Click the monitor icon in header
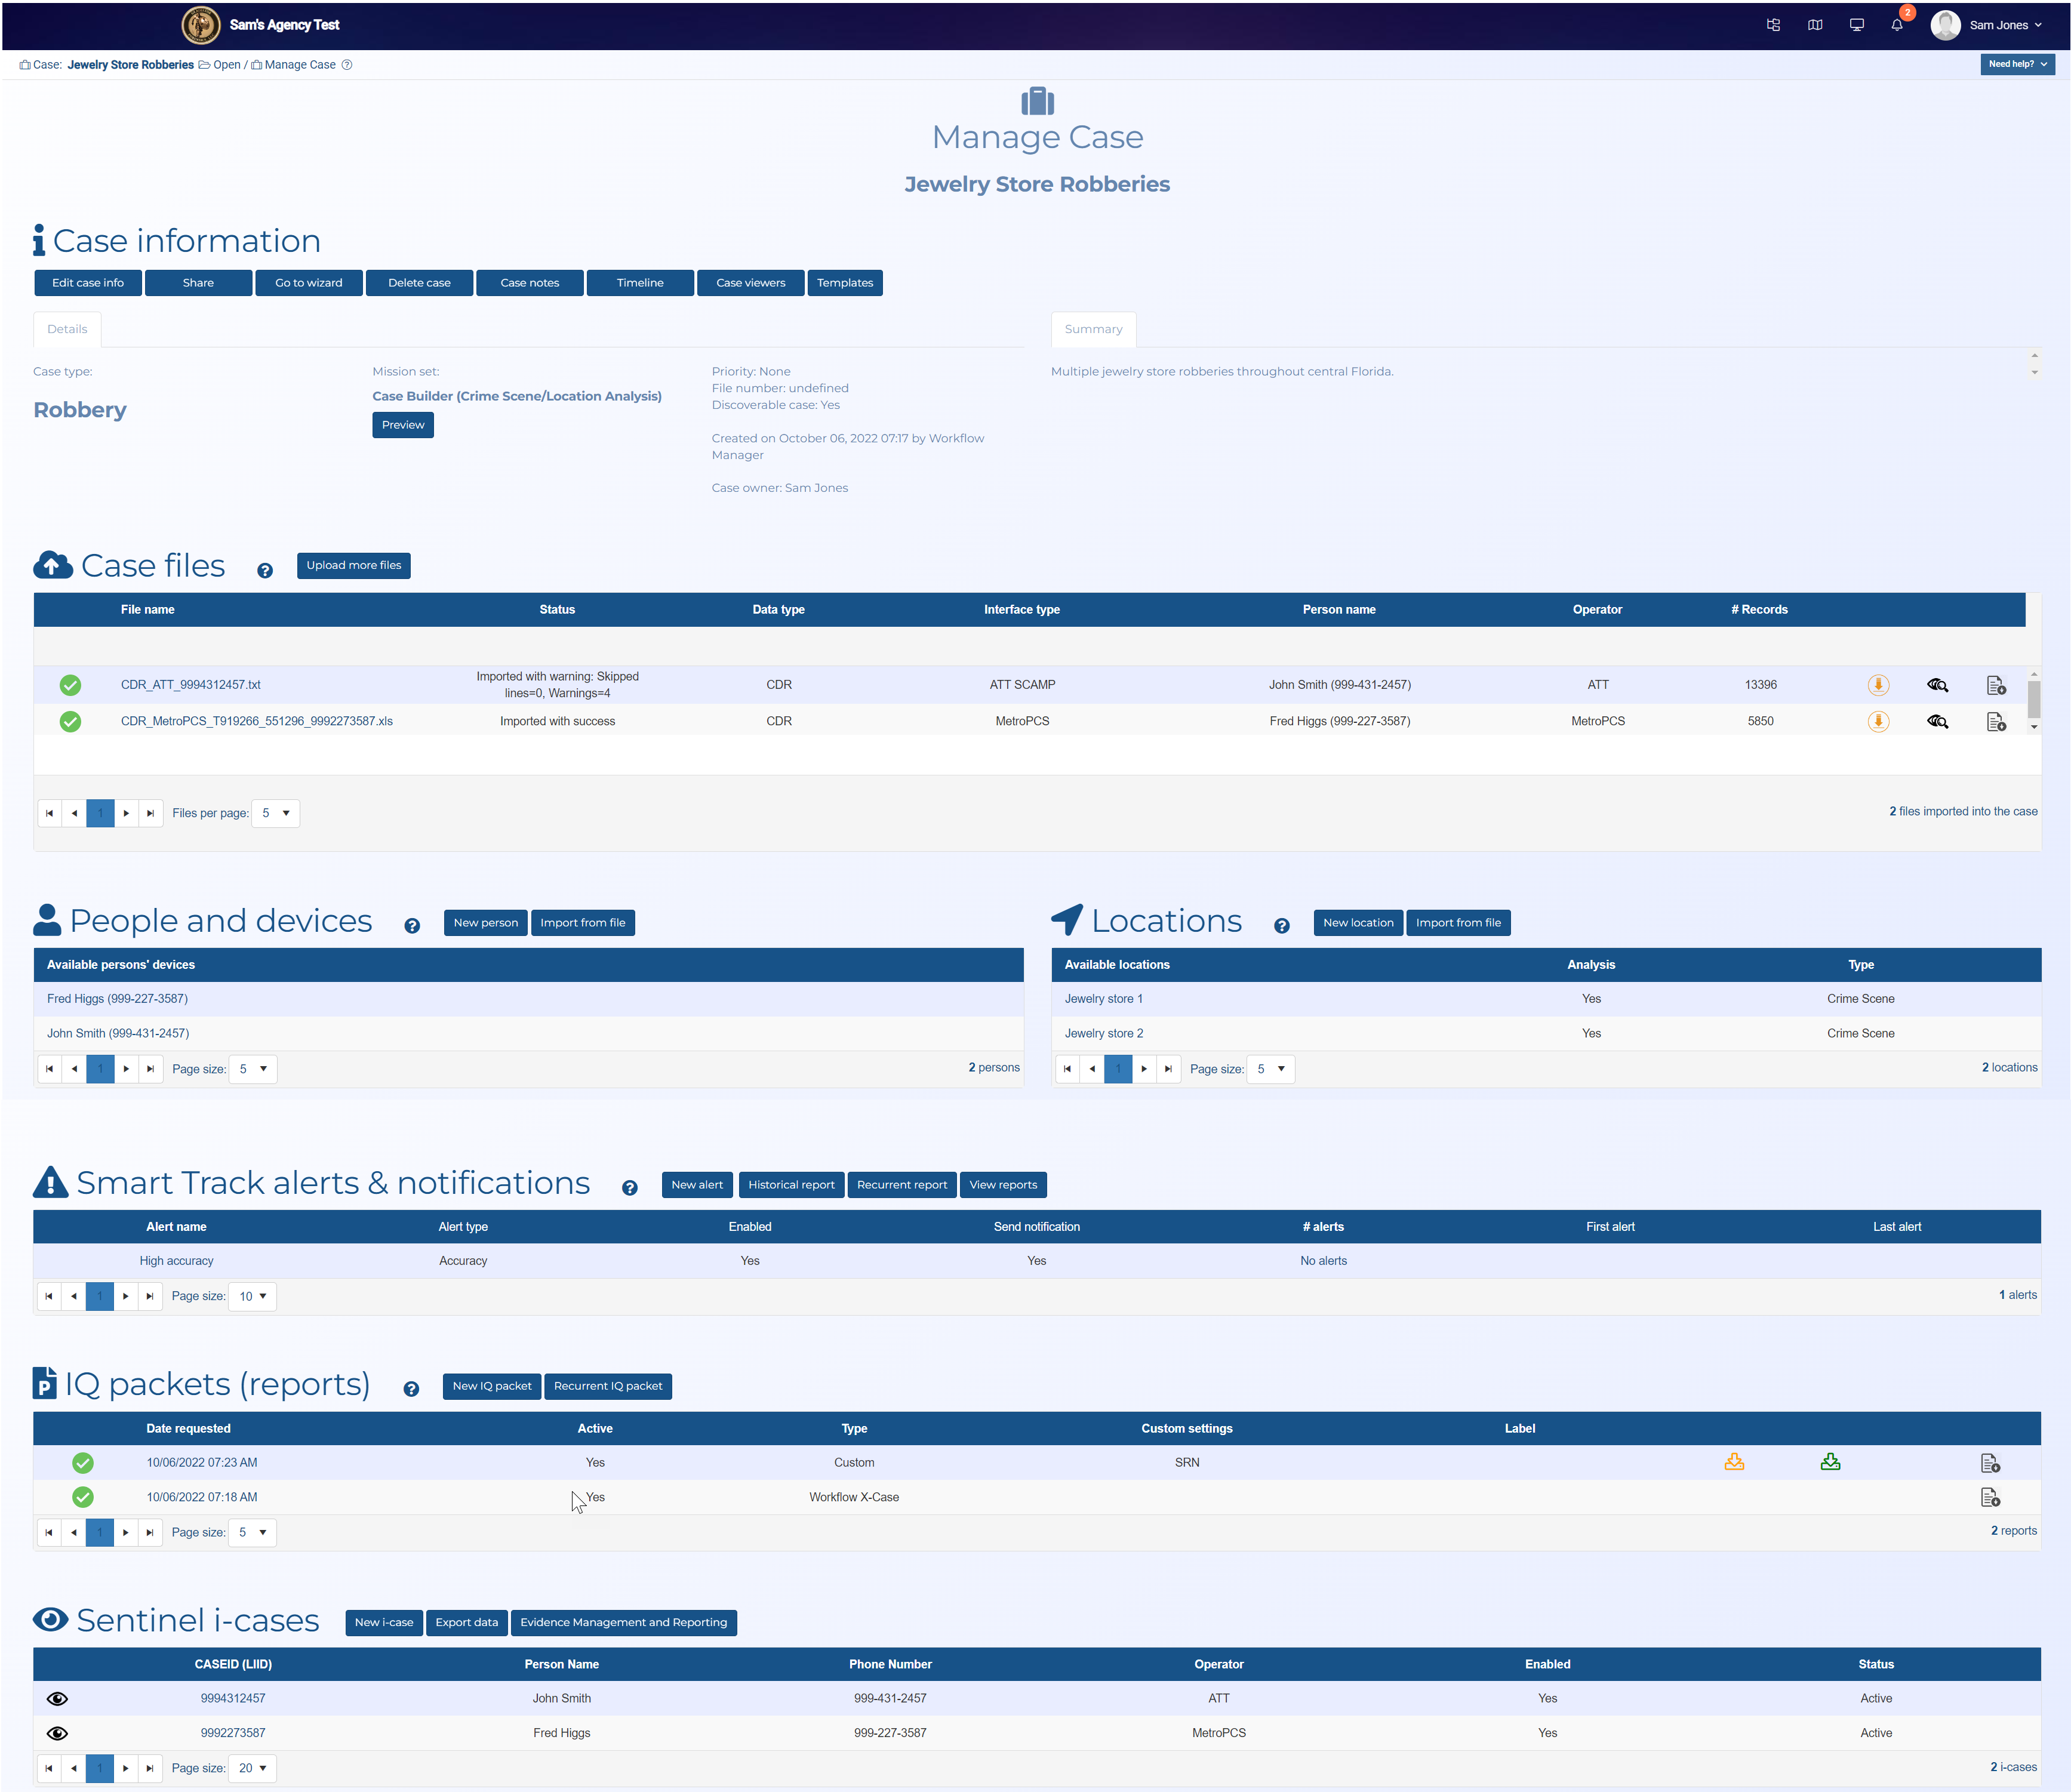The height and width of the screenshot is (1792, 2071). pos(1856,25)
